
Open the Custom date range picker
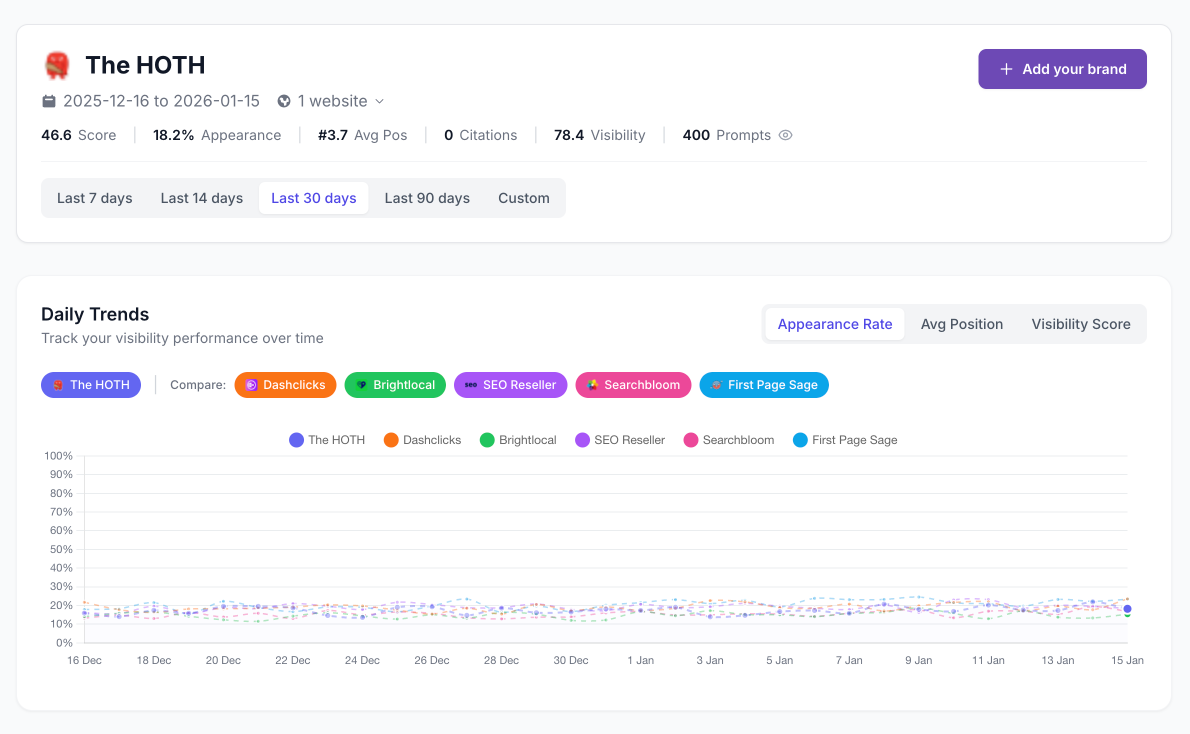click(x=524, y=198)
